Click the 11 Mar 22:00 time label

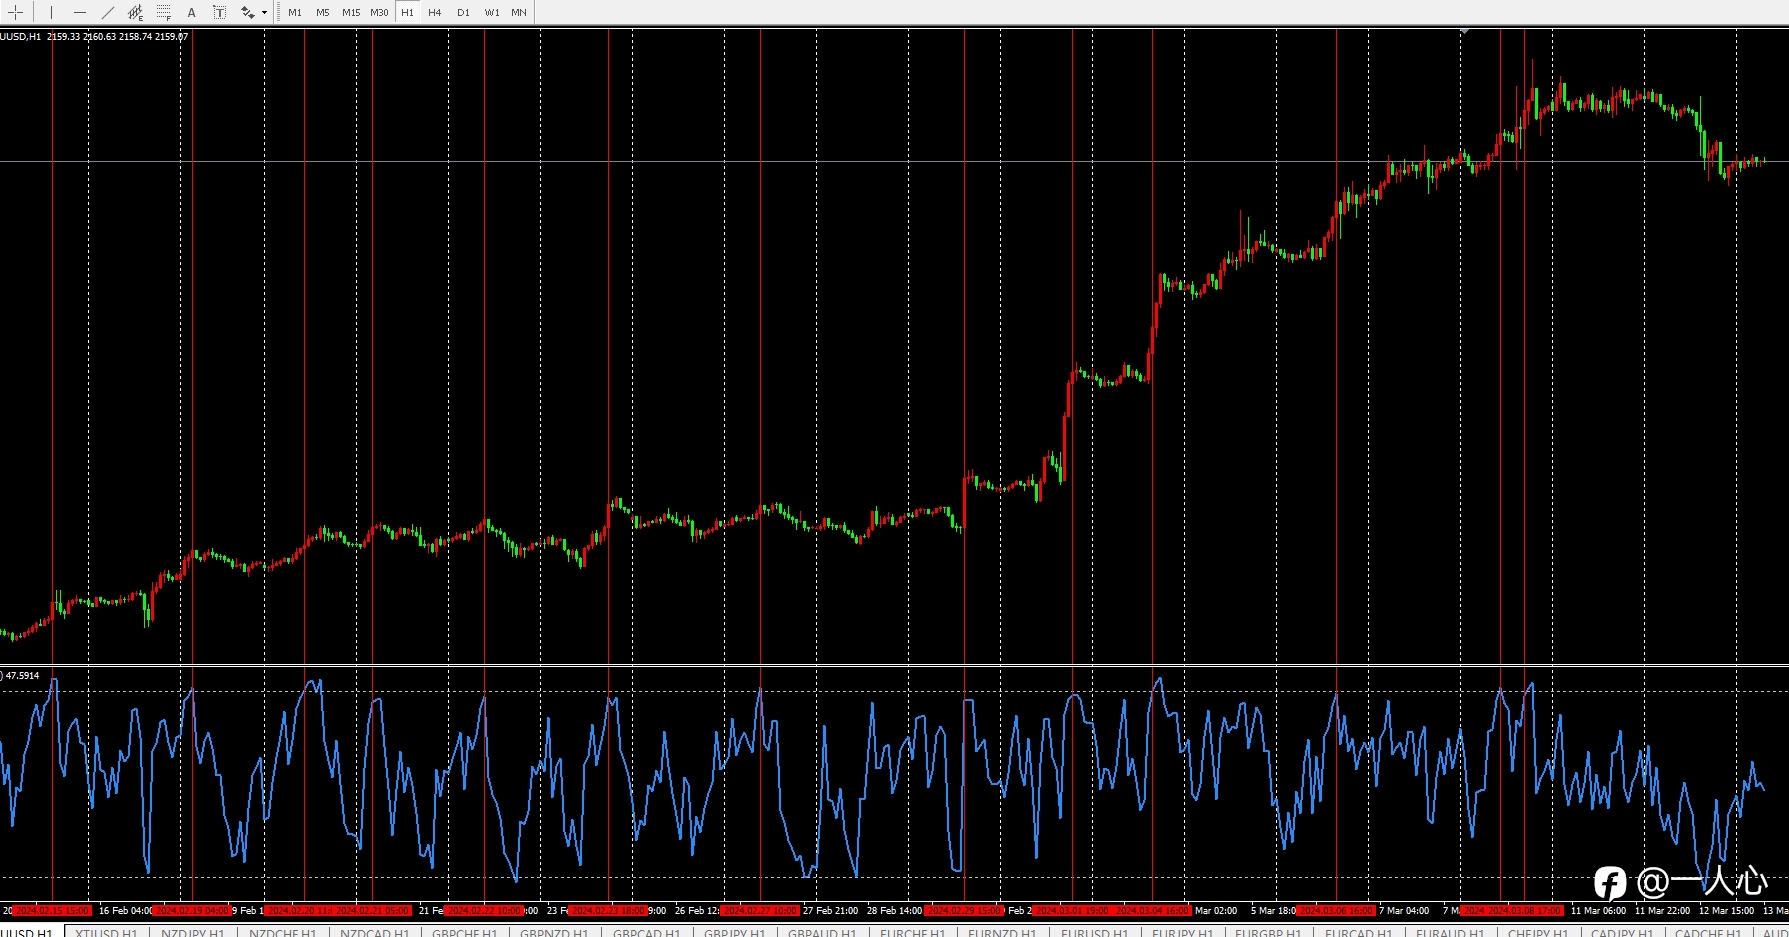point(1662,910)
